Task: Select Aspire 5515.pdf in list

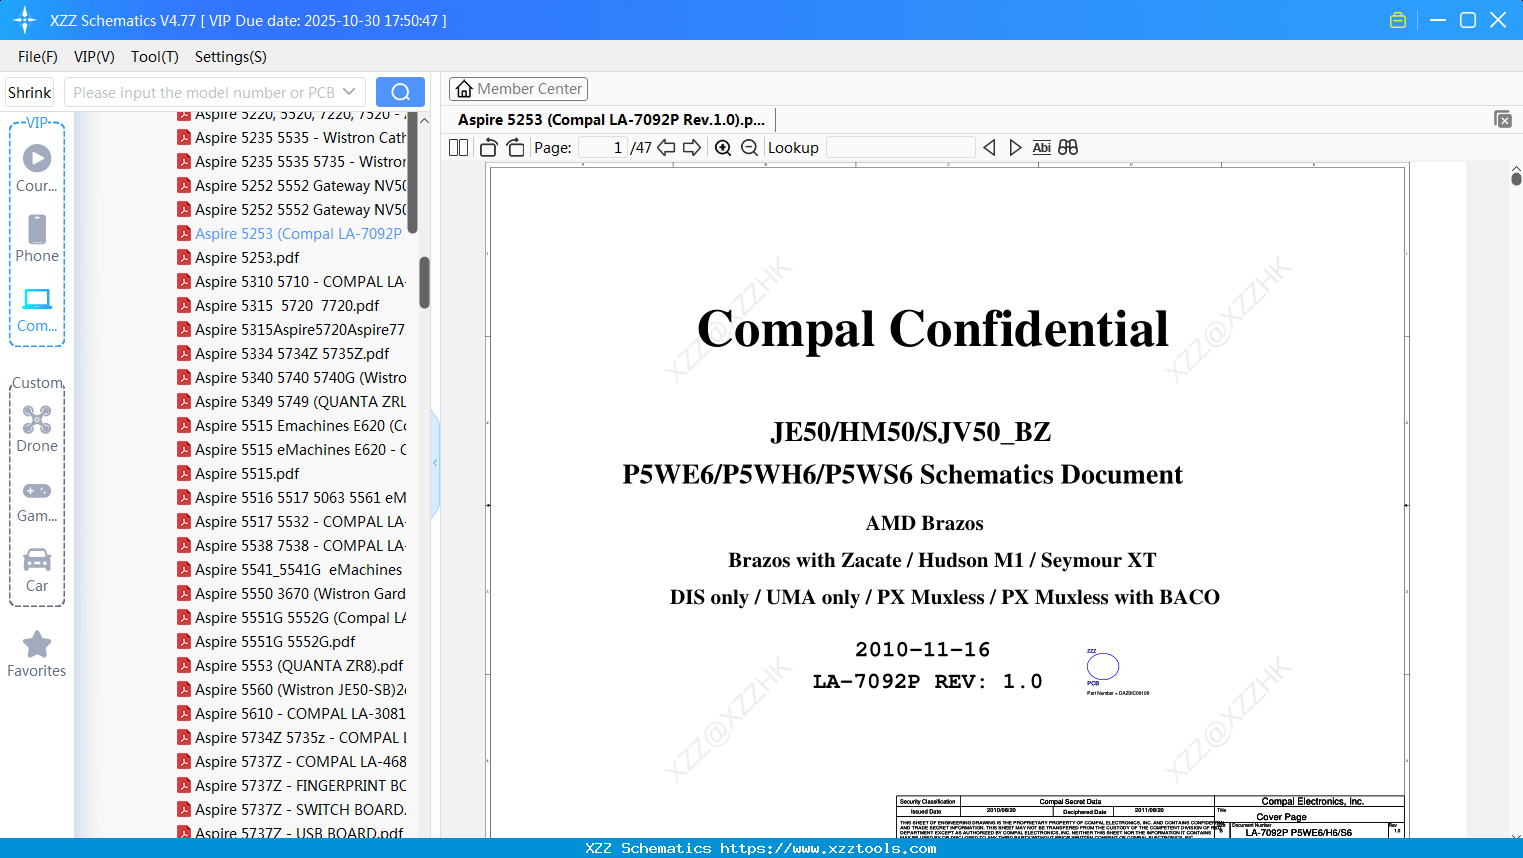Action: (247, 474)
